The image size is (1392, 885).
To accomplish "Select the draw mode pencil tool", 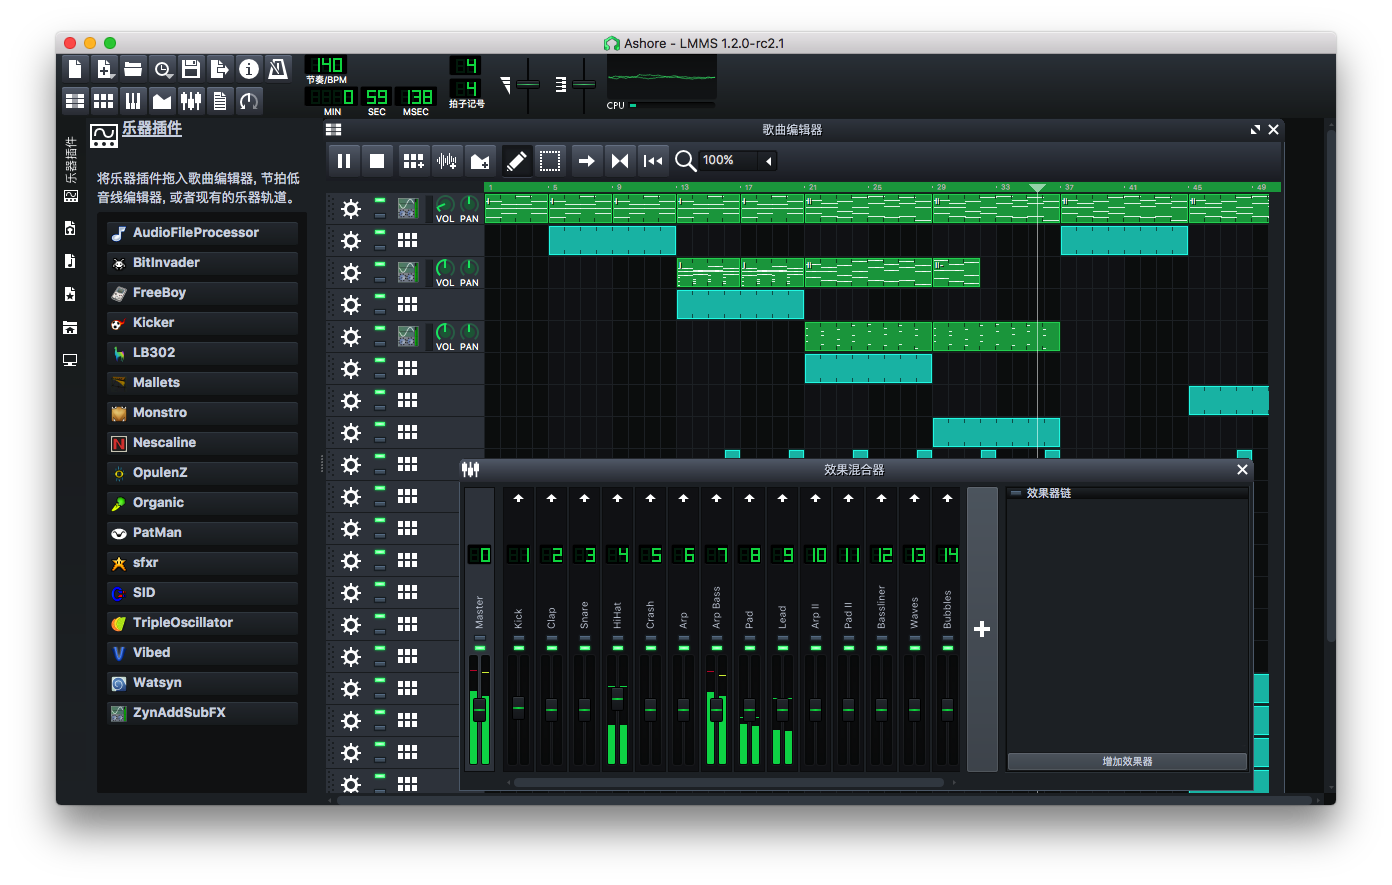I will pos(516,160).
